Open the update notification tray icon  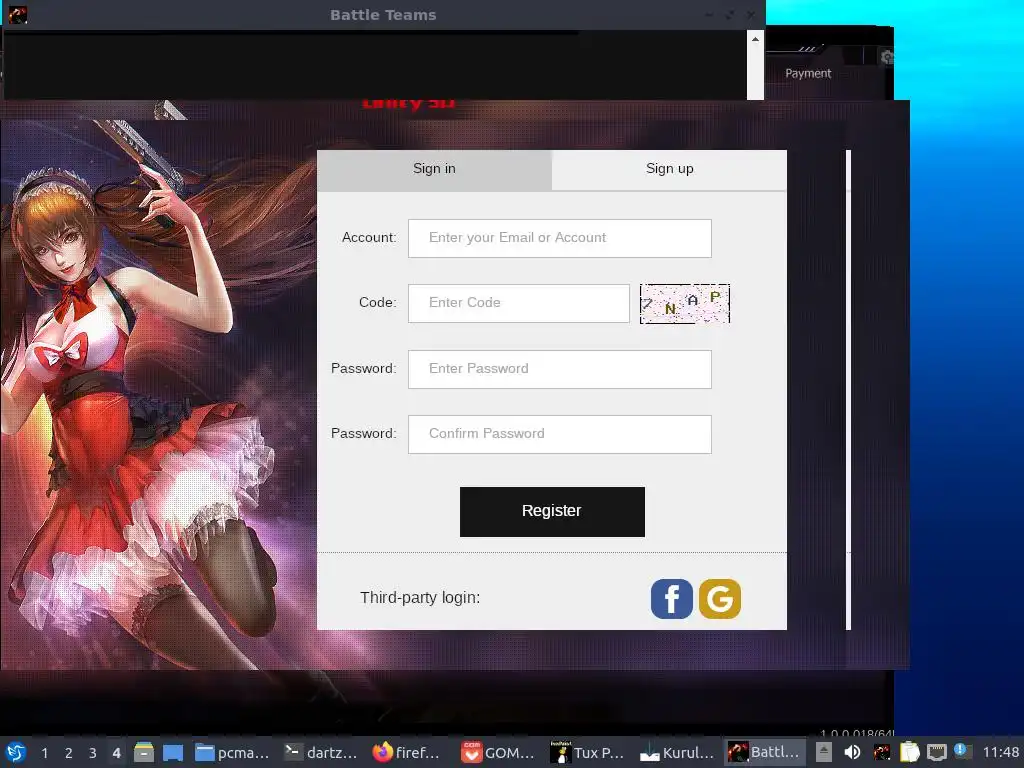click(962, 751)
